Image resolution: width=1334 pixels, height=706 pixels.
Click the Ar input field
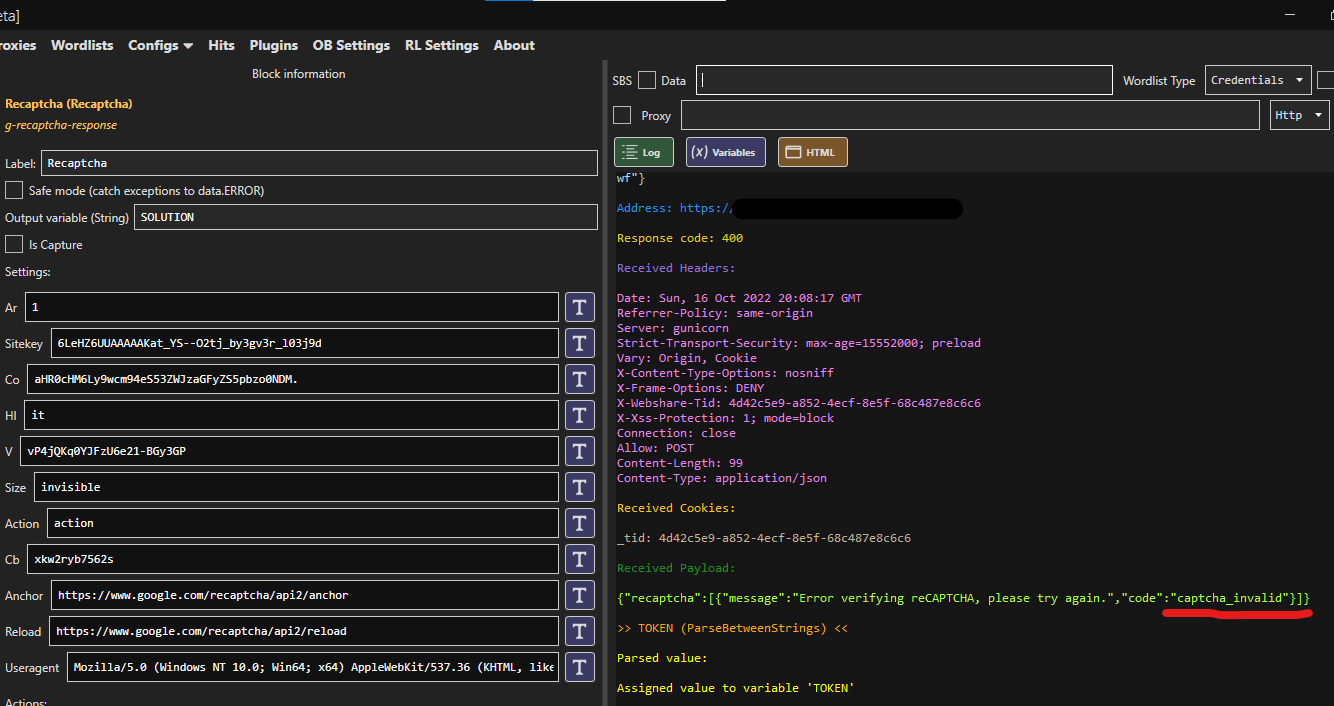tap(292, 307)
